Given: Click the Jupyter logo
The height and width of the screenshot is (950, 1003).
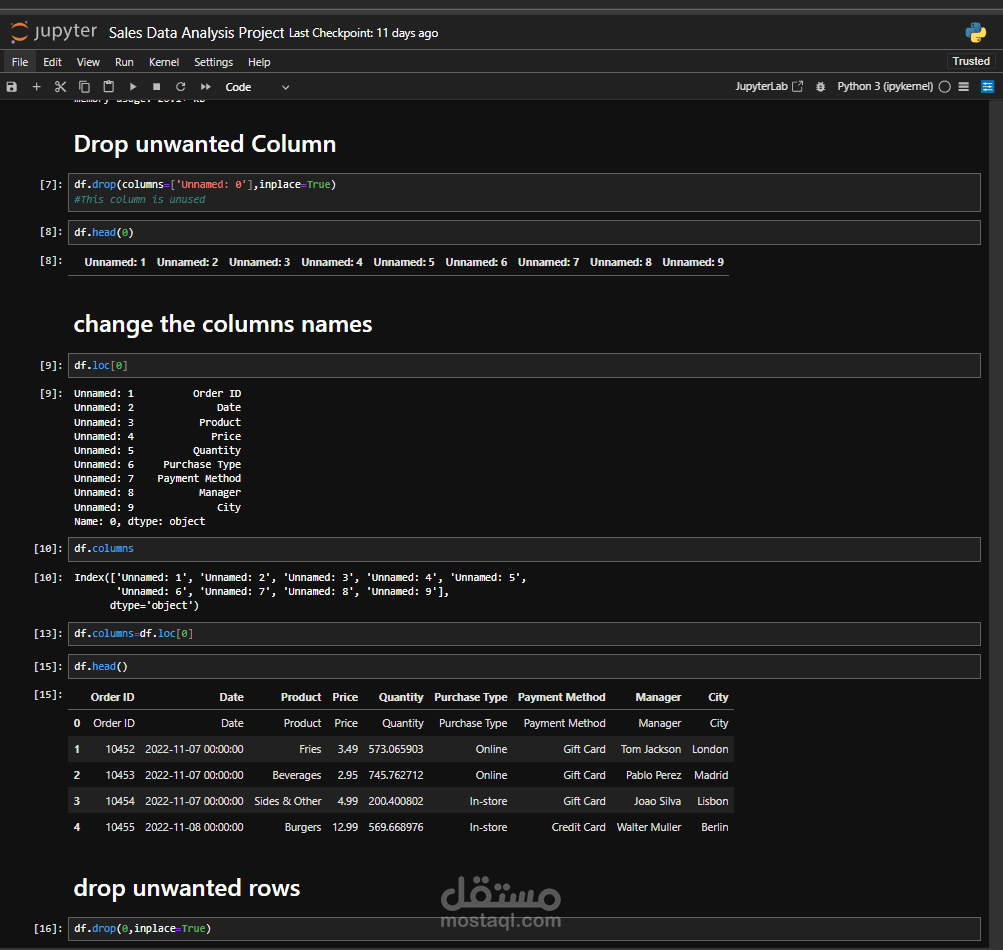Looking at the screenshot, I should click(54, 32).
